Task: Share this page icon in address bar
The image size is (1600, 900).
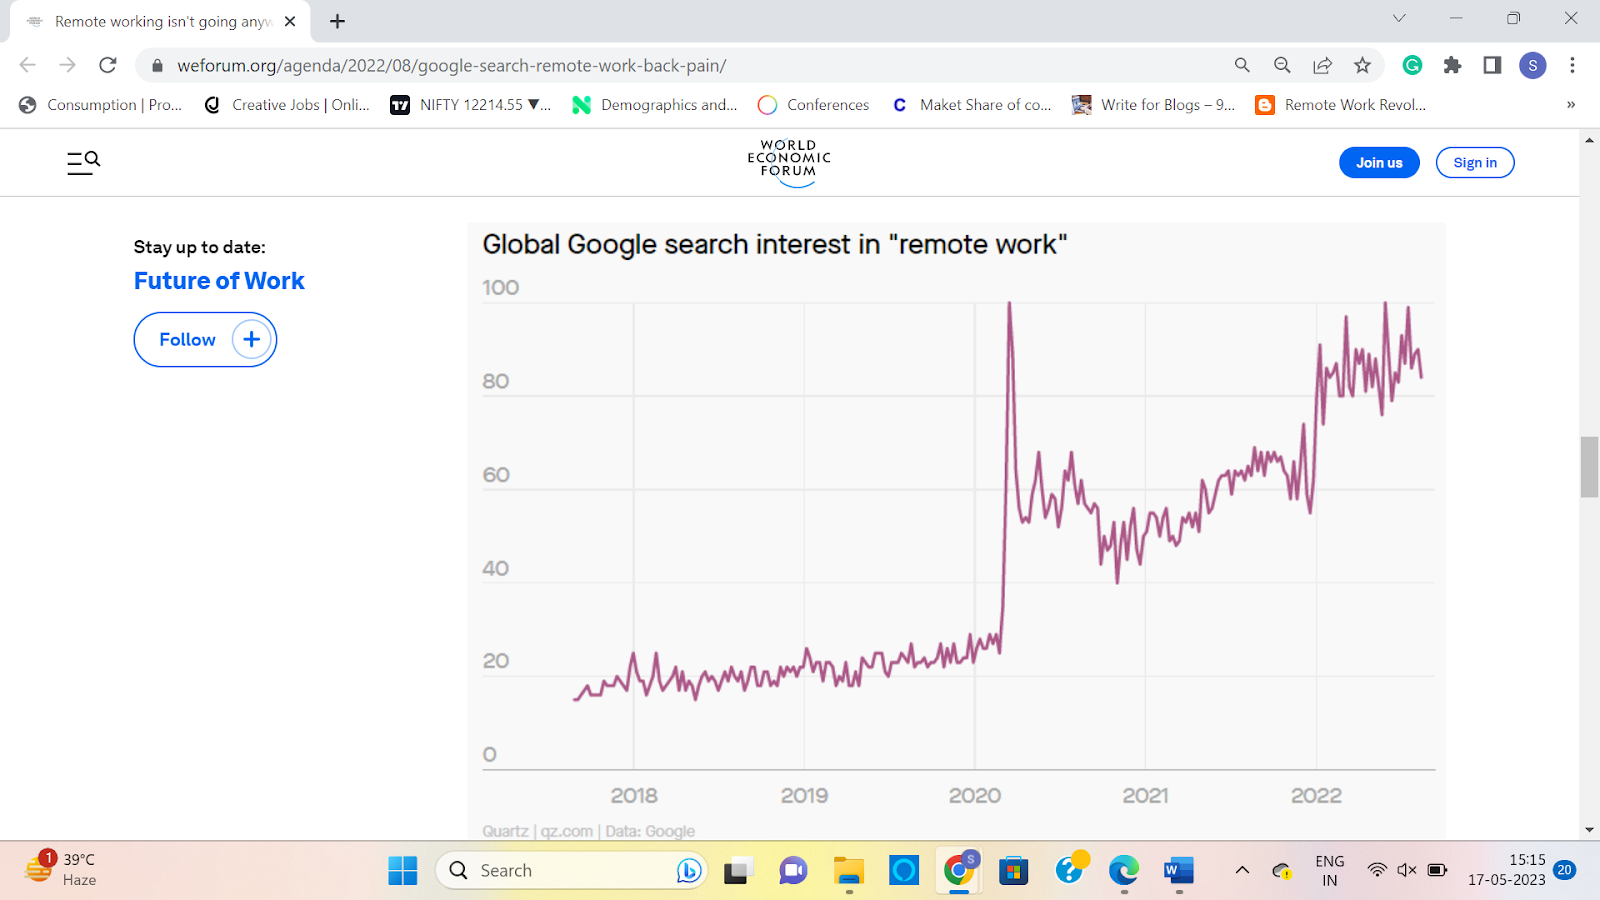Action: (1322, 65)
